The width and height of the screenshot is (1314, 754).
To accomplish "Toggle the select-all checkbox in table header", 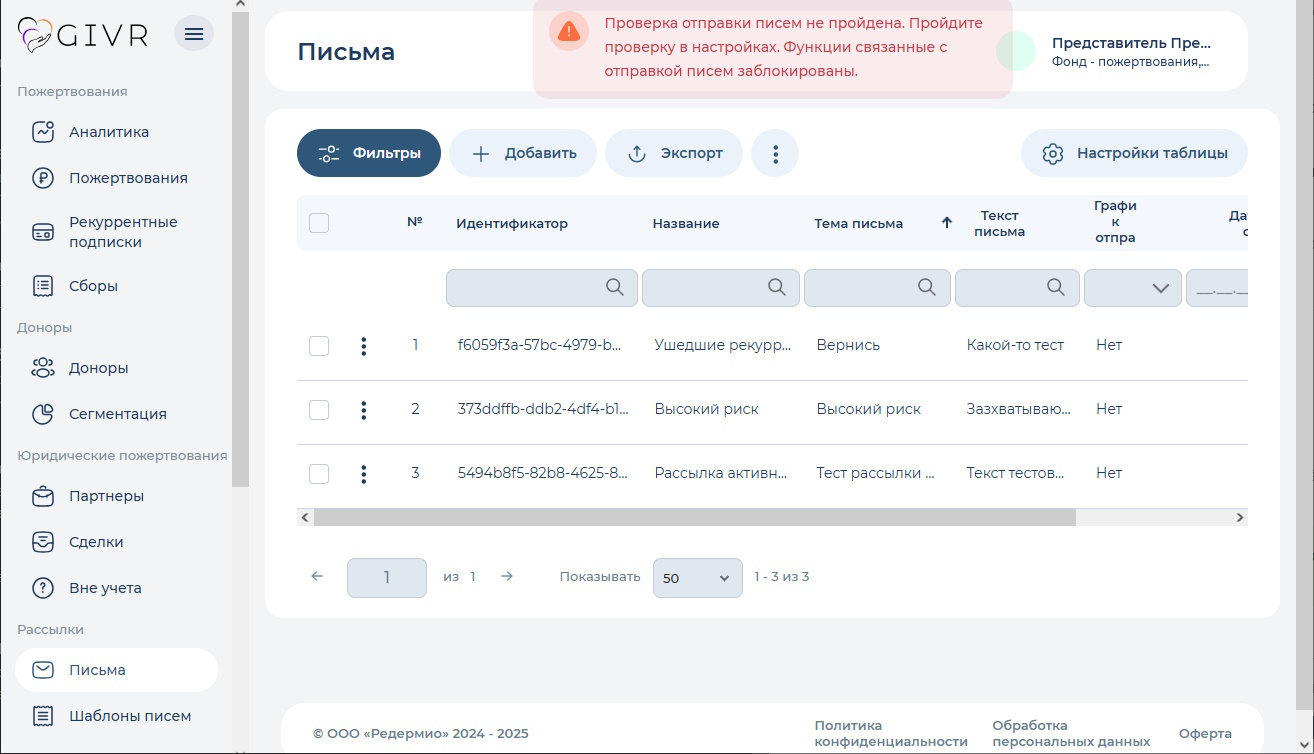I will pos(319,223).
